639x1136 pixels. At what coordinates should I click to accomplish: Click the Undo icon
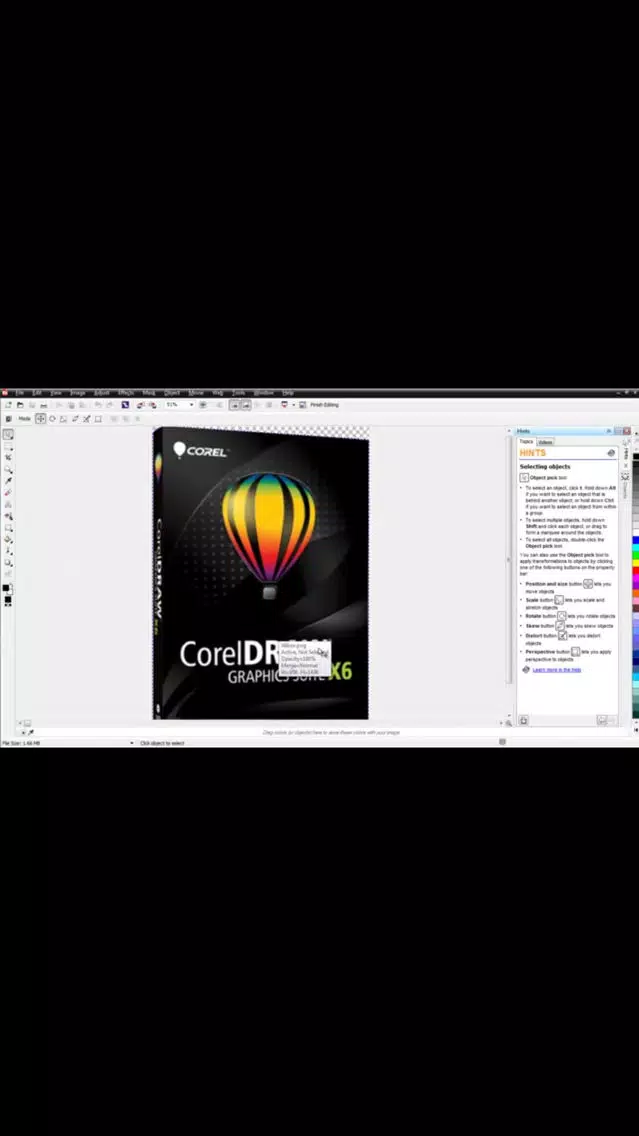pos(98,405)
